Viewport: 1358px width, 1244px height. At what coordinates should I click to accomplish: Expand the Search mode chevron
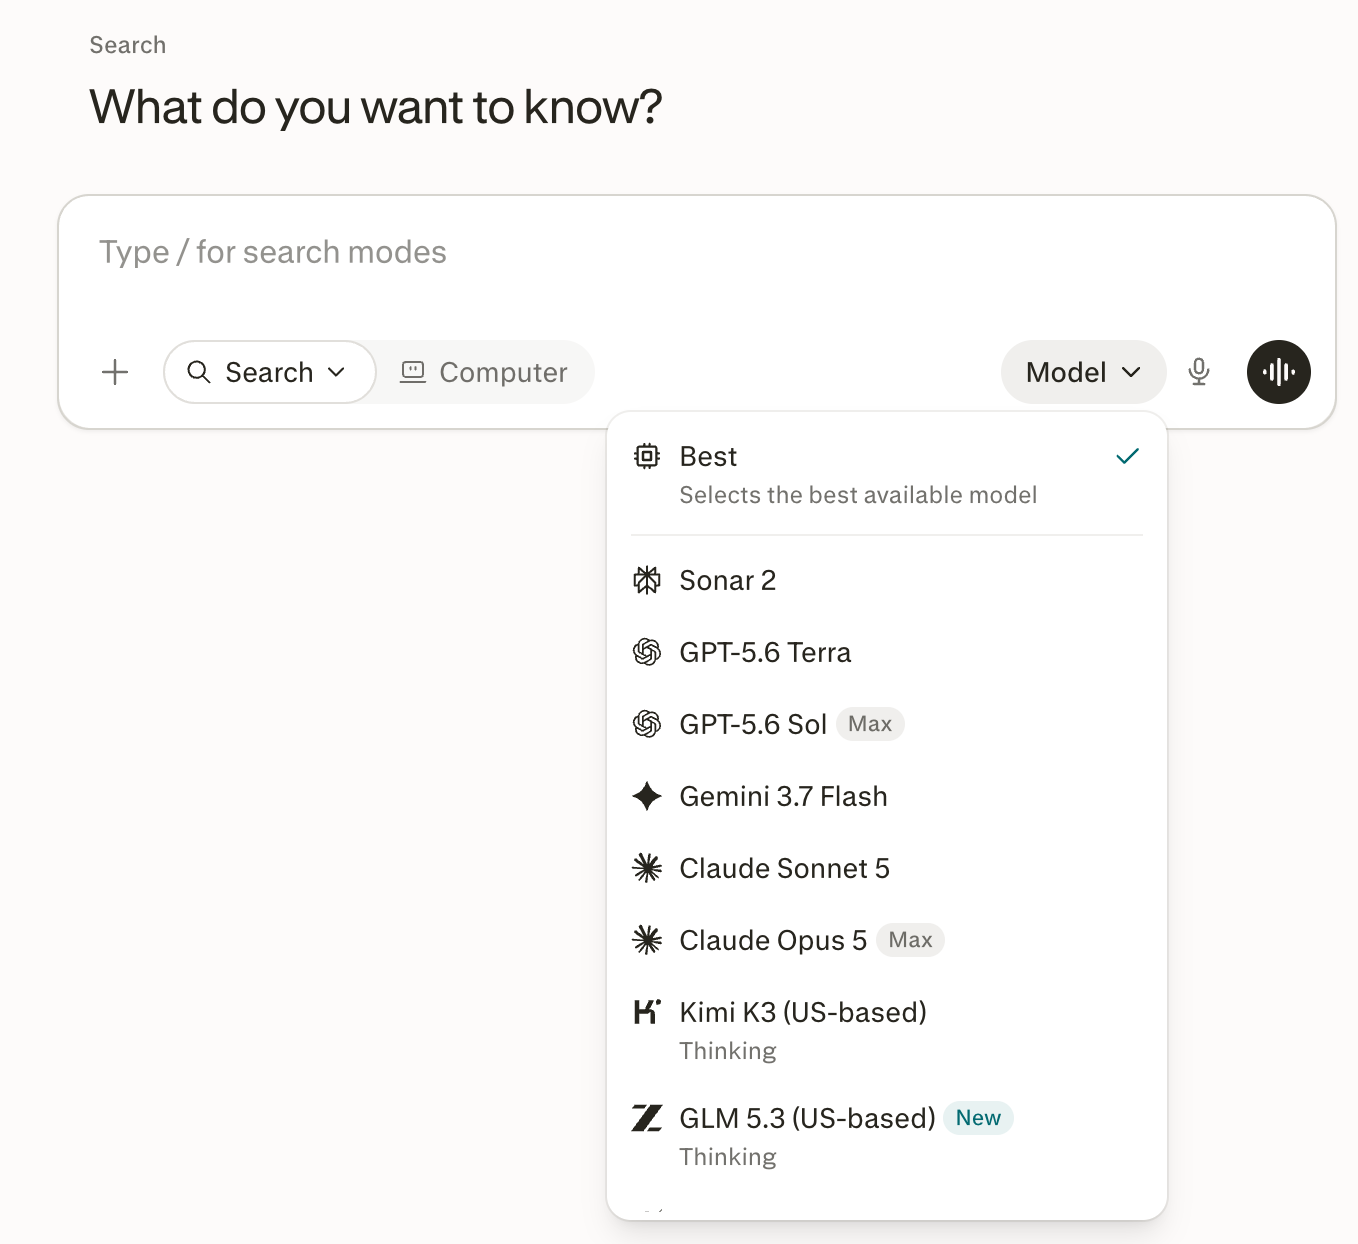point(337,372)
